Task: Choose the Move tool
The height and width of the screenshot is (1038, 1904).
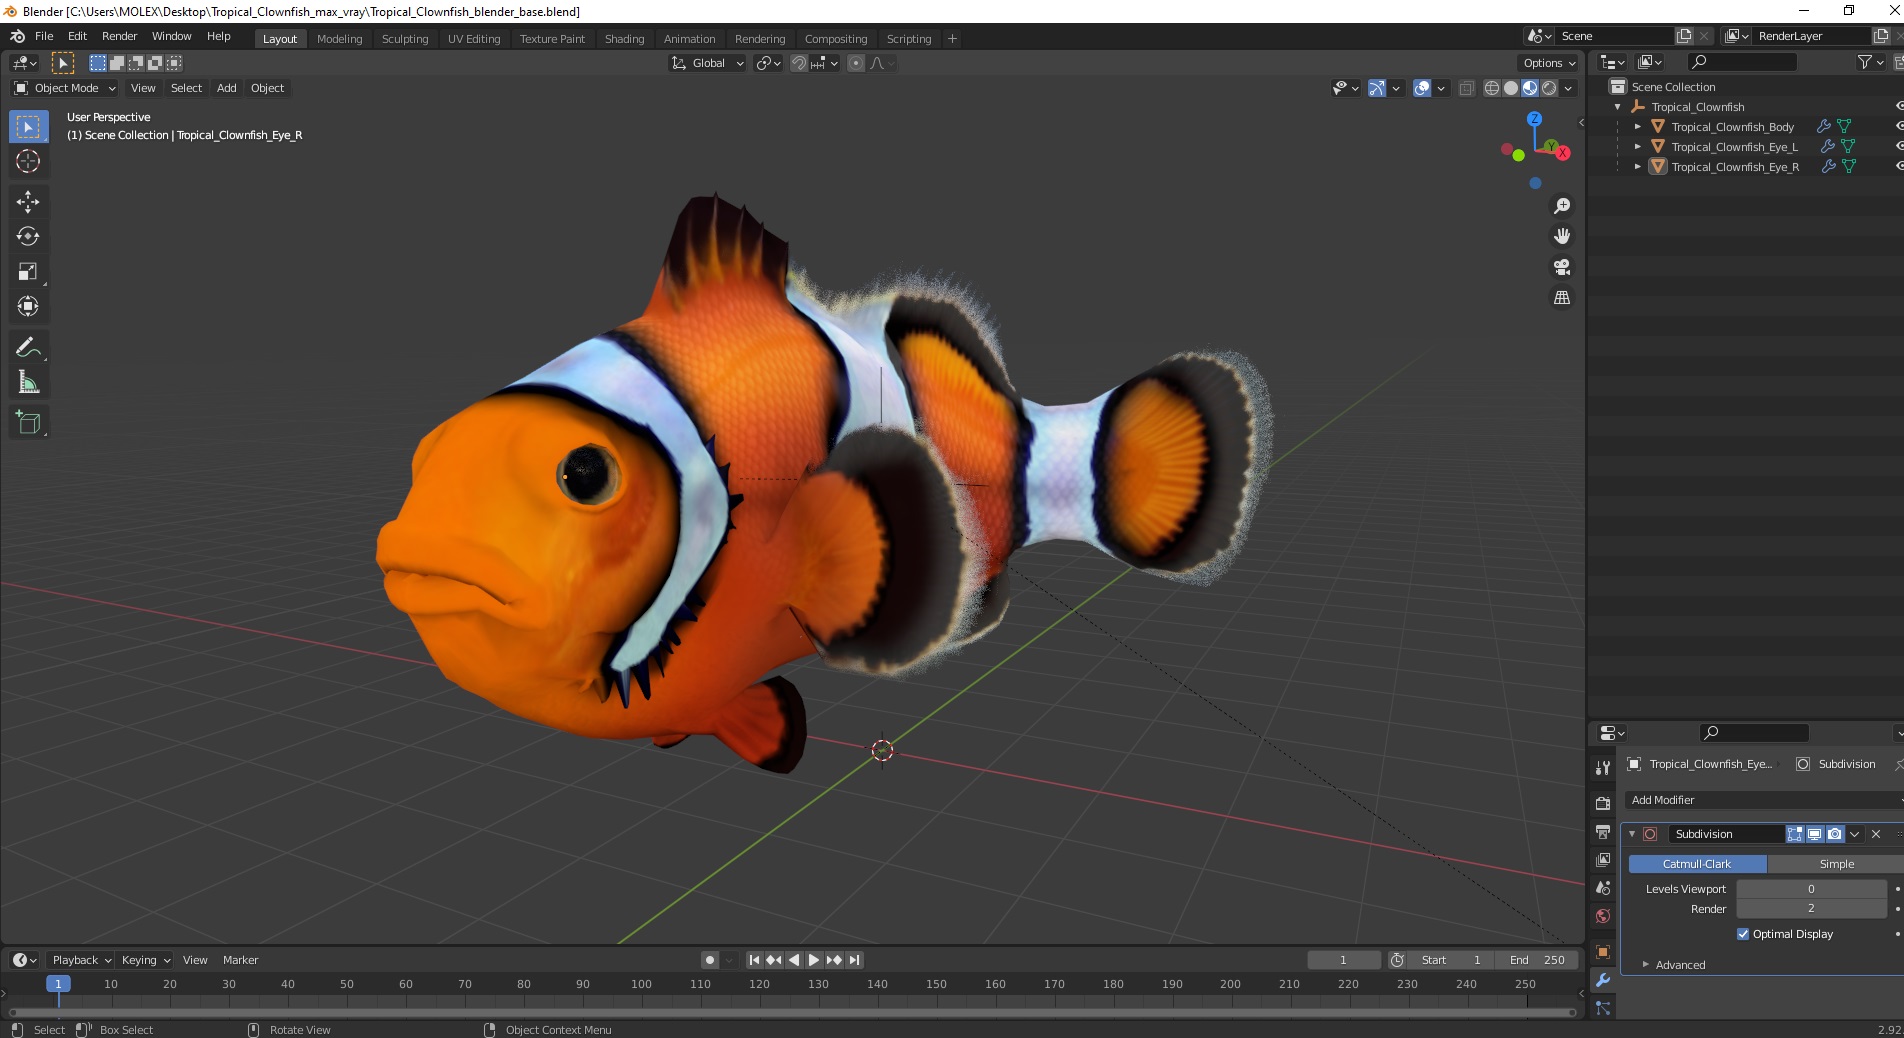Action: [28, 202]
